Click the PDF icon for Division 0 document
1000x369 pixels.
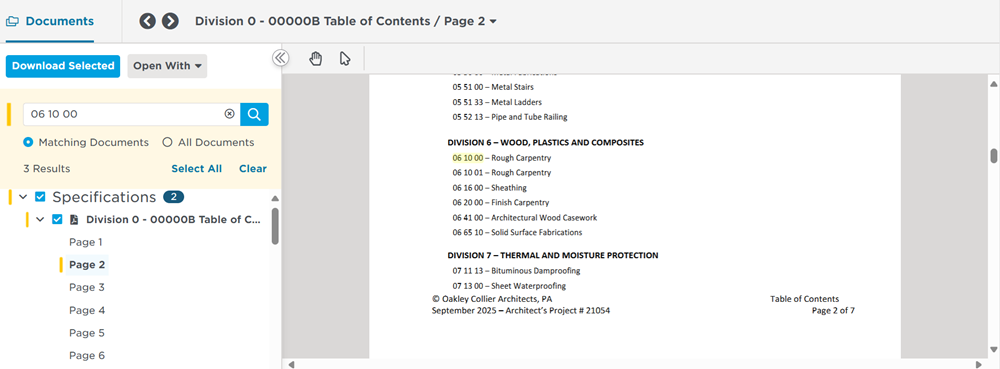coord(74,220)
